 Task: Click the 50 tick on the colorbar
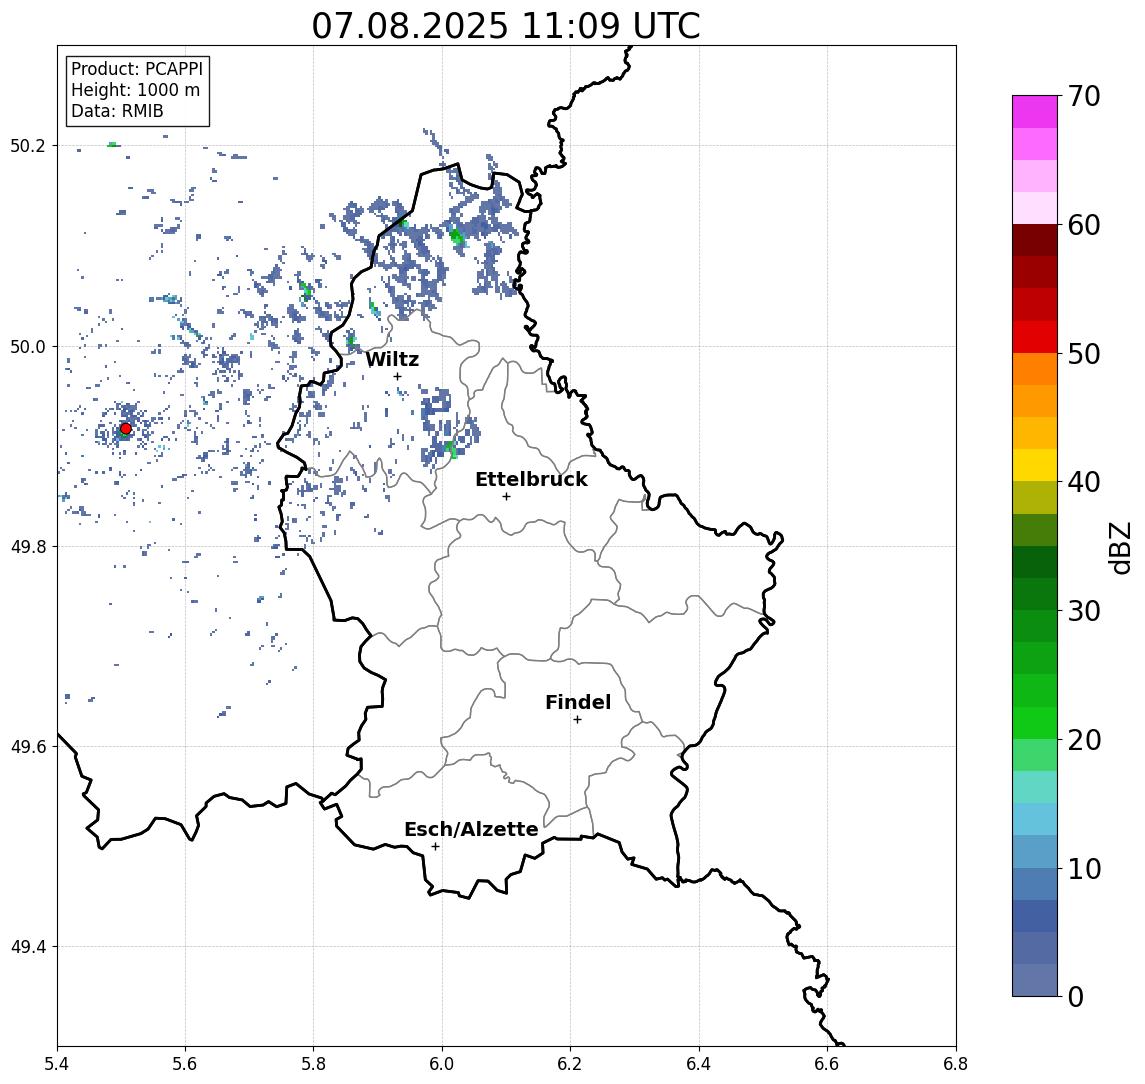[1084, 354]
